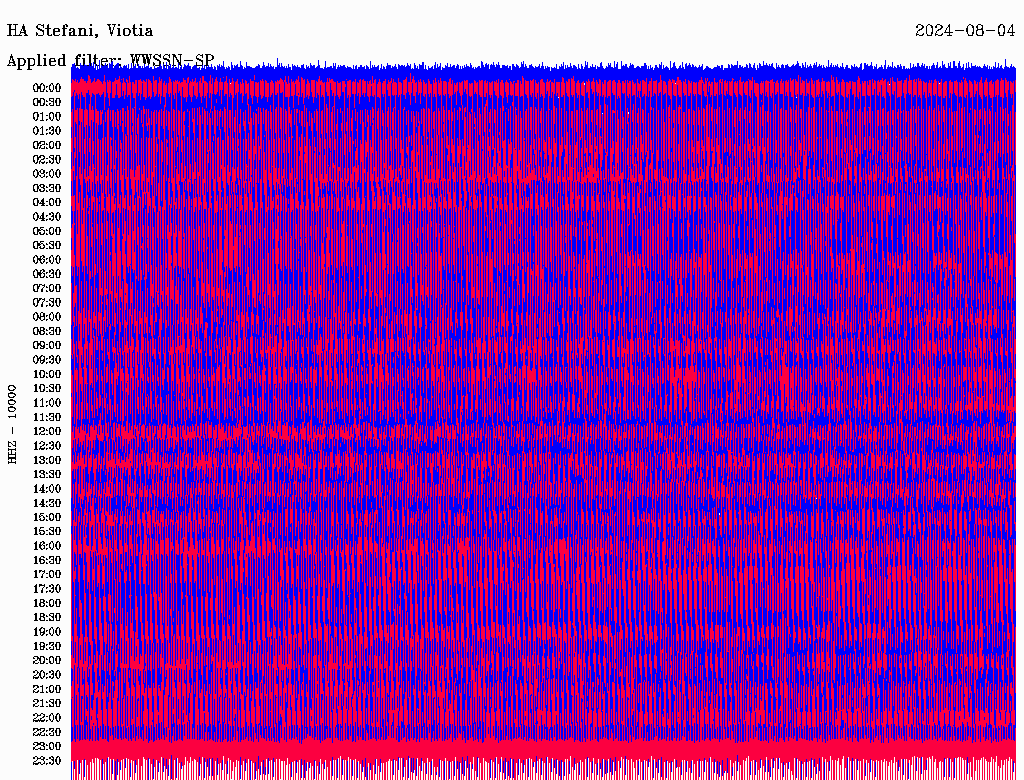Select the 21:00 time label

[x=47, y=689]
